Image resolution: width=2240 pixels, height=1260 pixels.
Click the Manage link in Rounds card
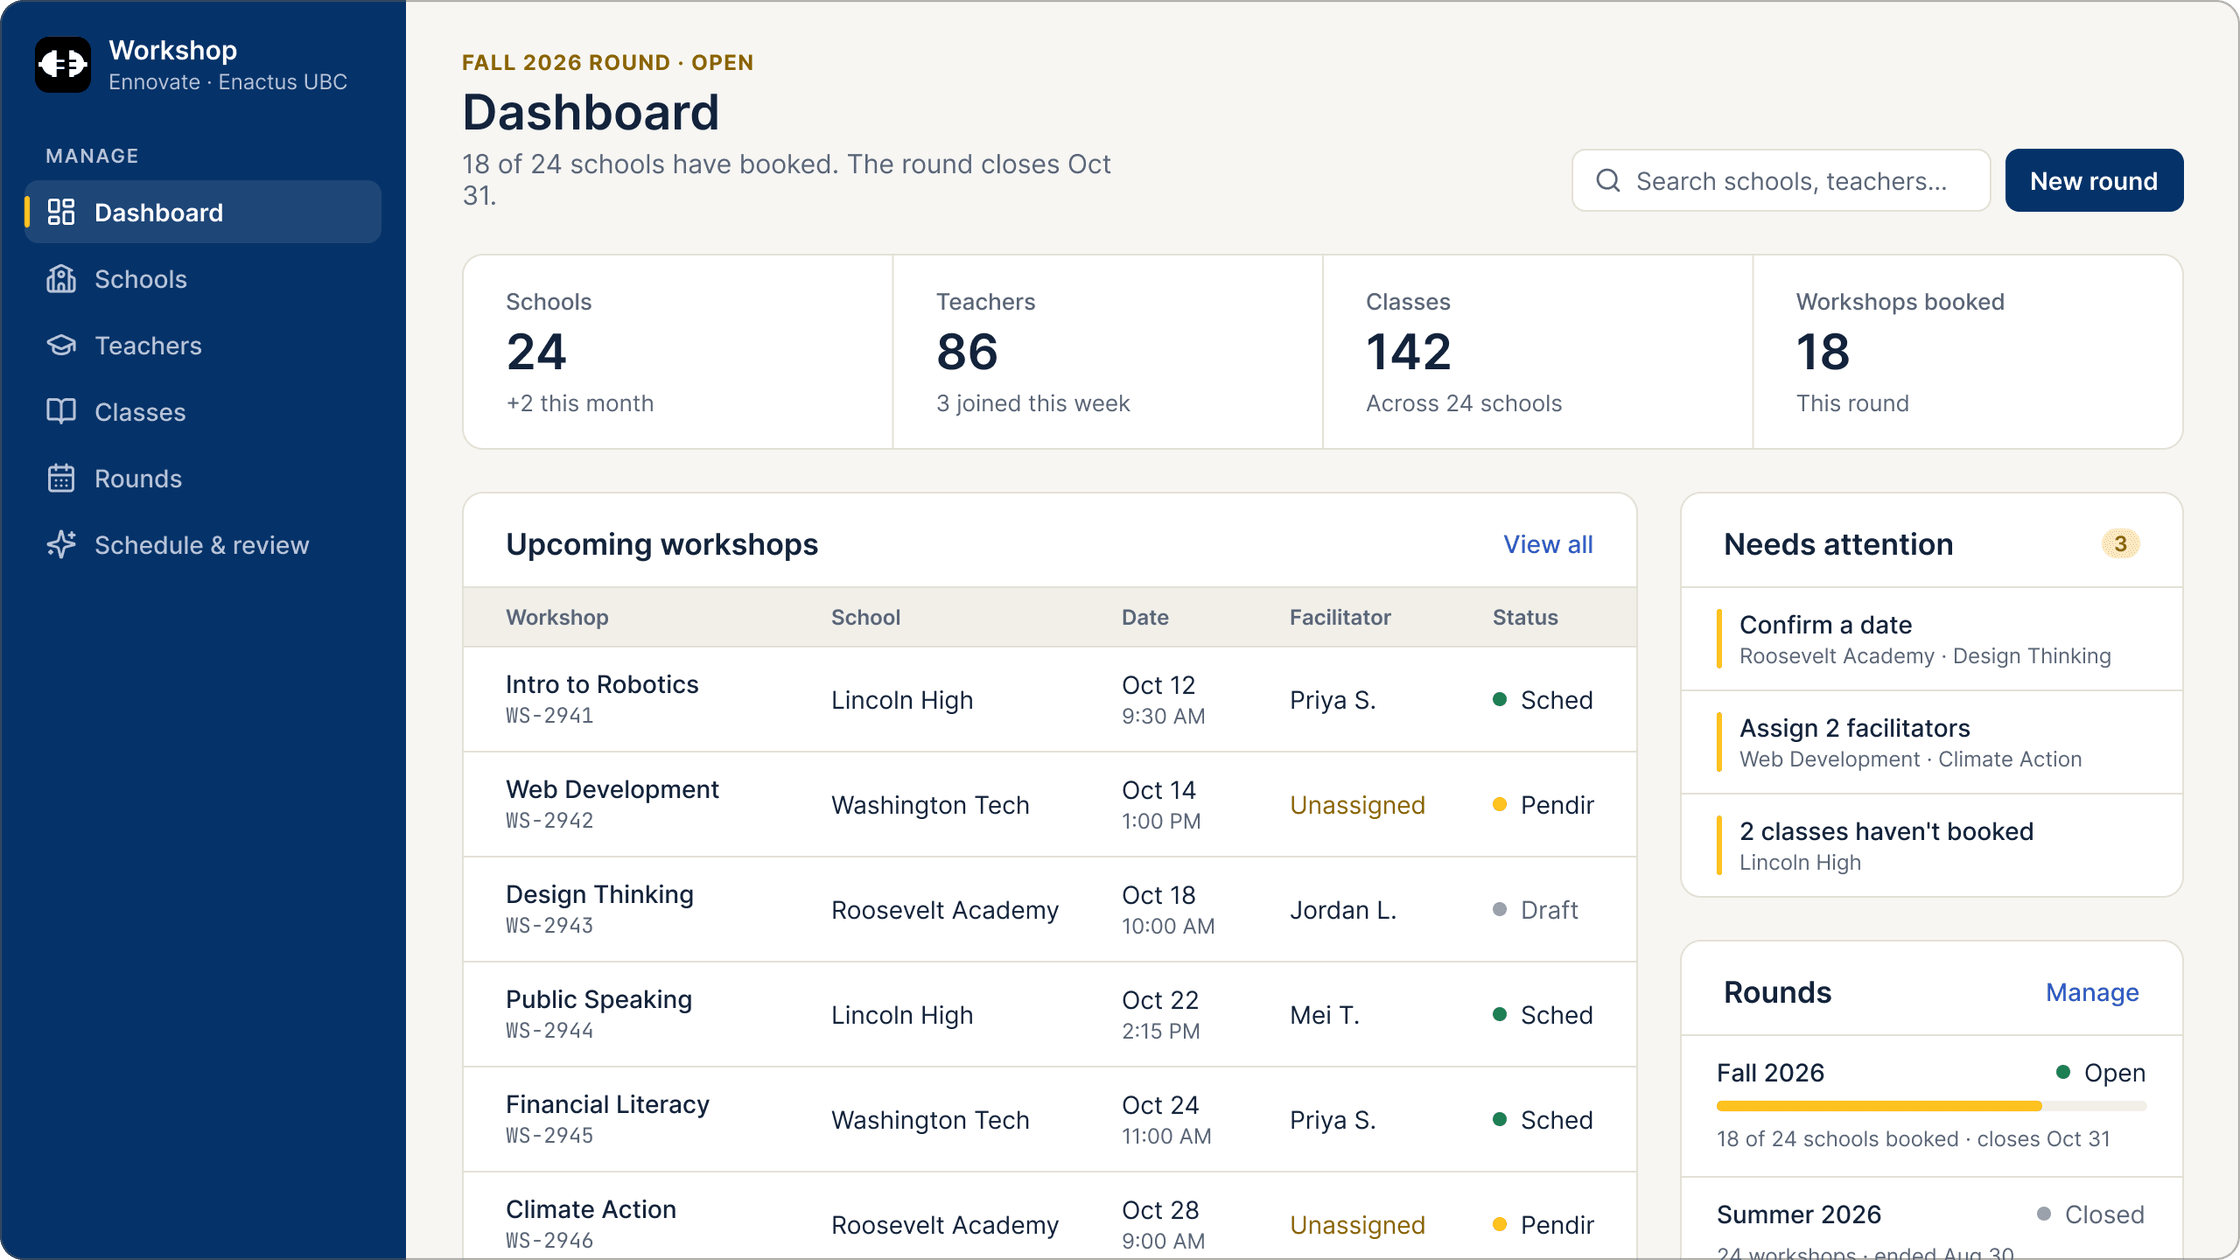tap(2092, 992)
